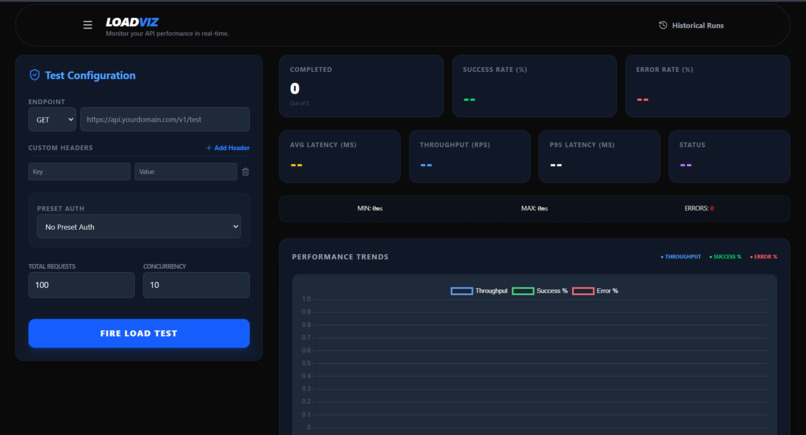The image size is (806, 435).
Task: Click the SUCCESS RATE (%) card
Action: pyautogui.click(x=535, y=86)
